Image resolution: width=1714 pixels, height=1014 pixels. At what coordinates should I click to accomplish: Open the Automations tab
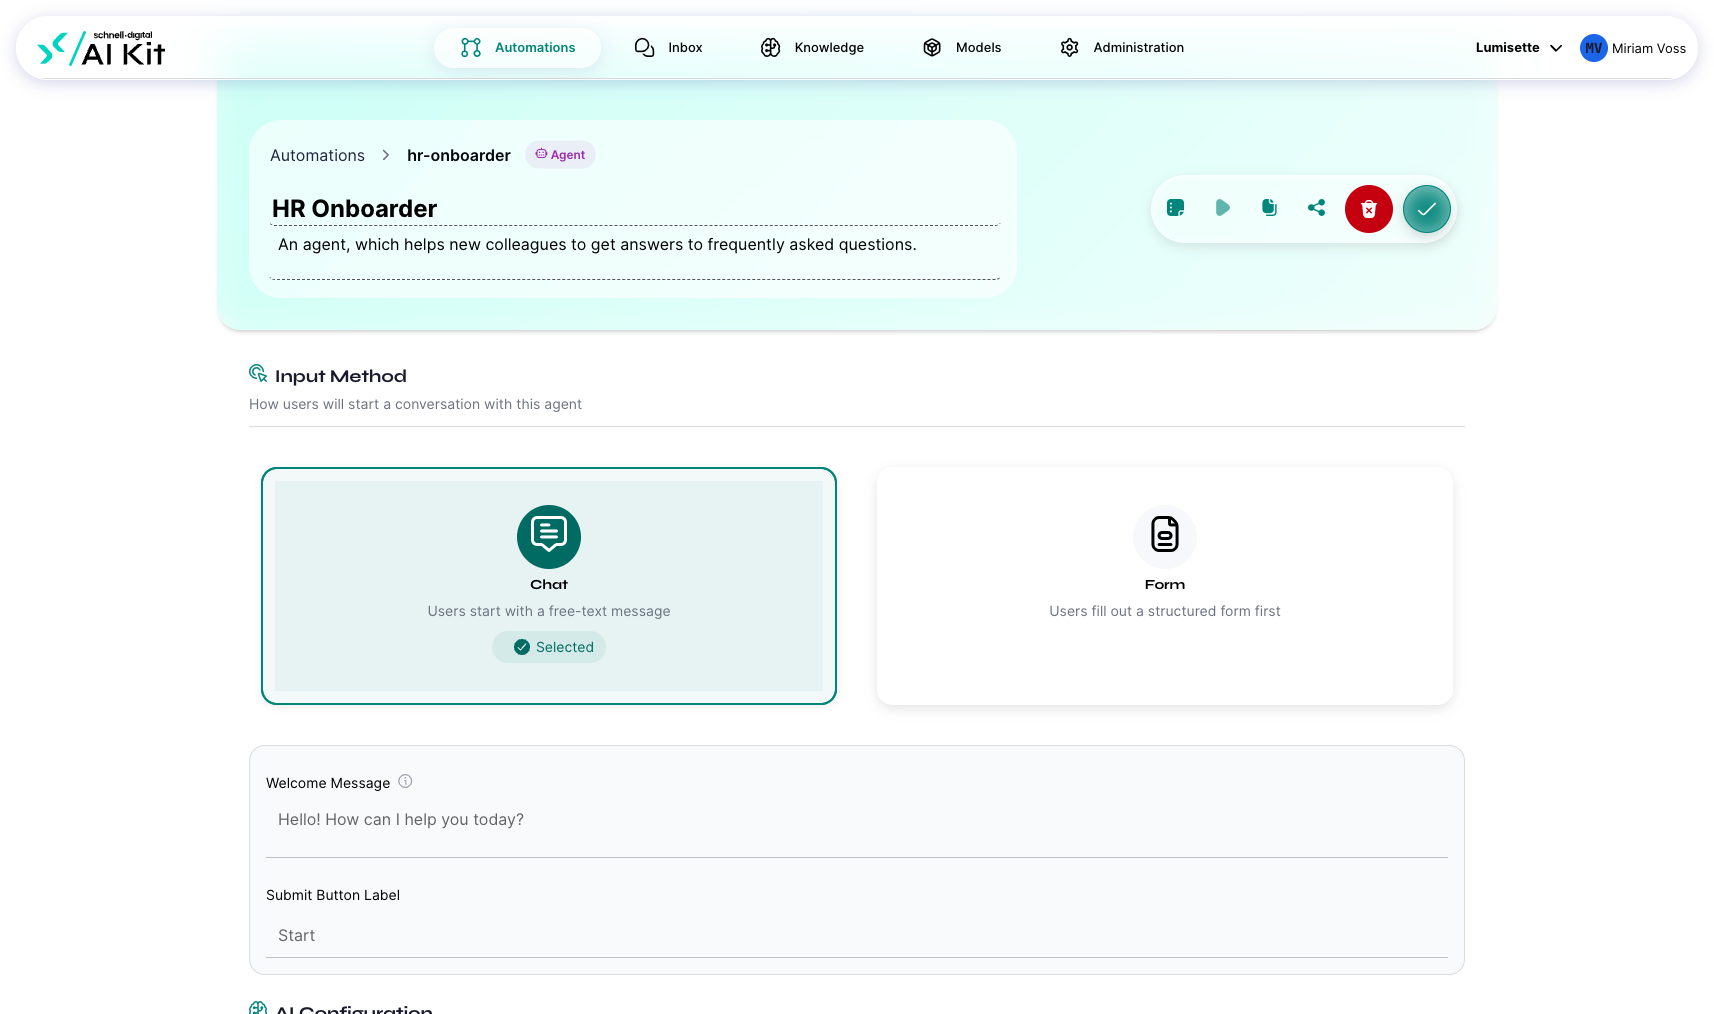[x=518, y=48]
